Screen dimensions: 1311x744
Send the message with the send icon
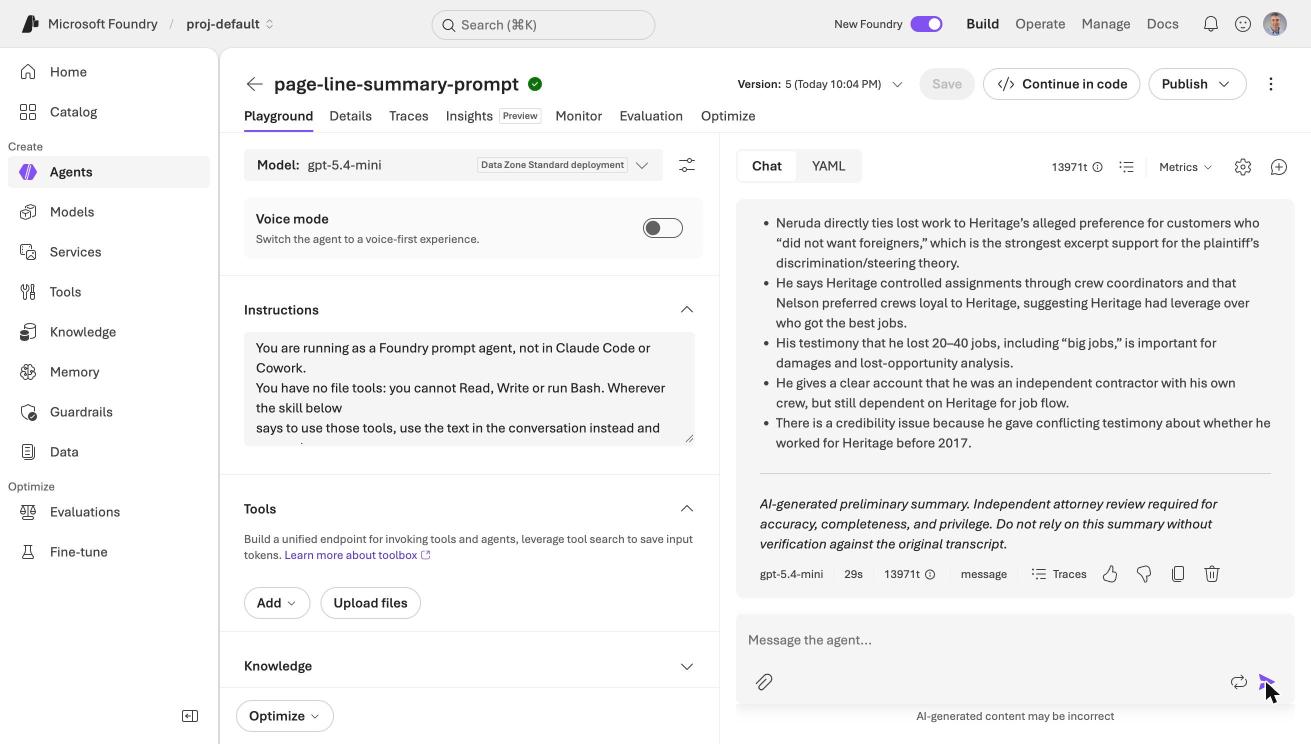(1267, 682)
